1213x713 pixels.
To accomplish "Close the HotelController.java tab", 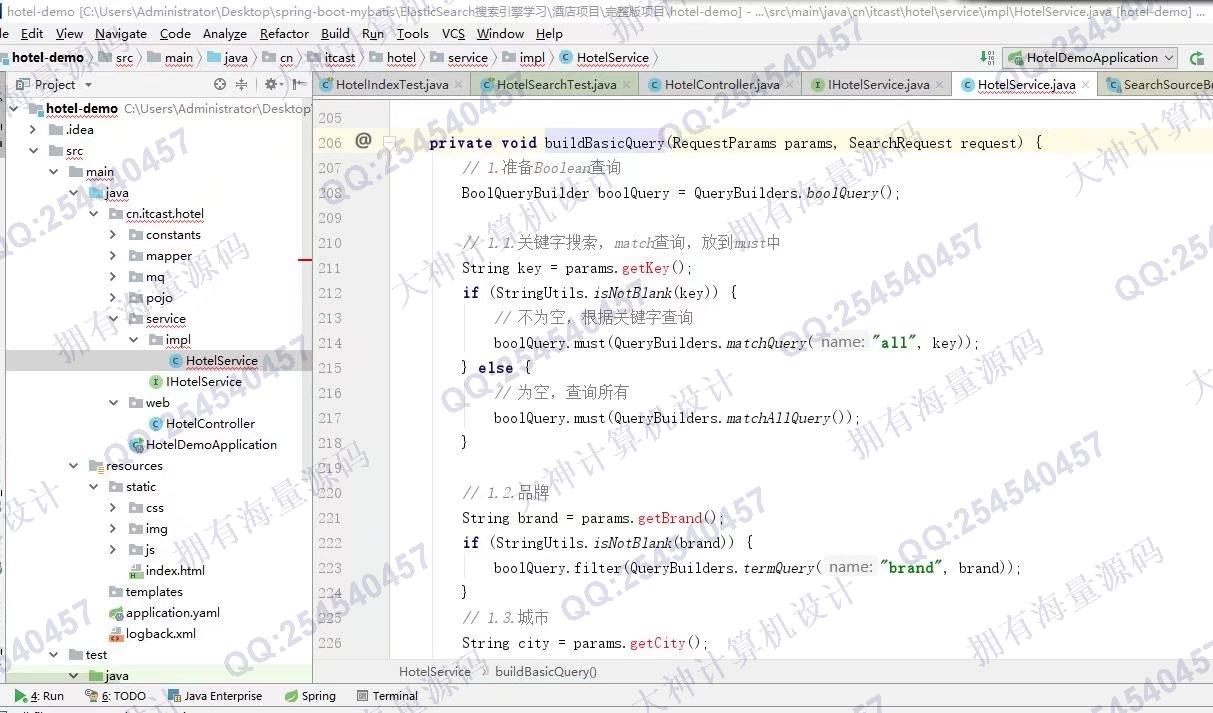I will tap(789, 85).
